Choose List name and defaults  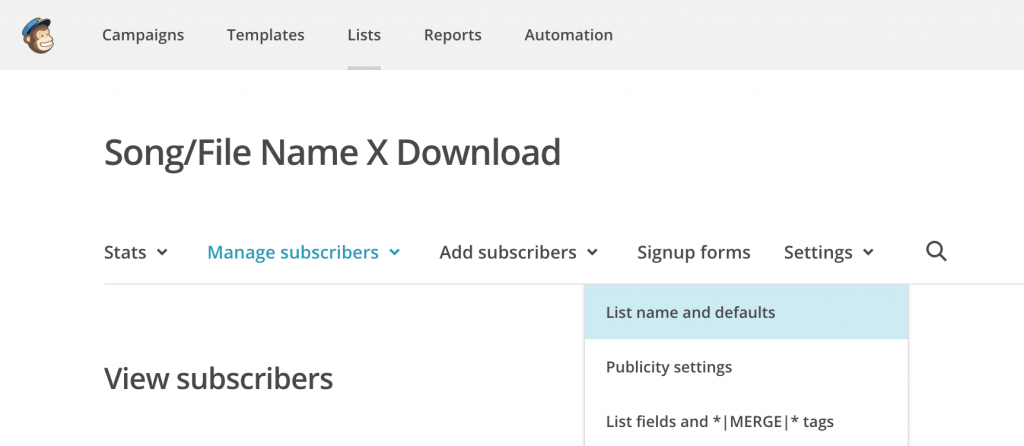coord(746,312)
